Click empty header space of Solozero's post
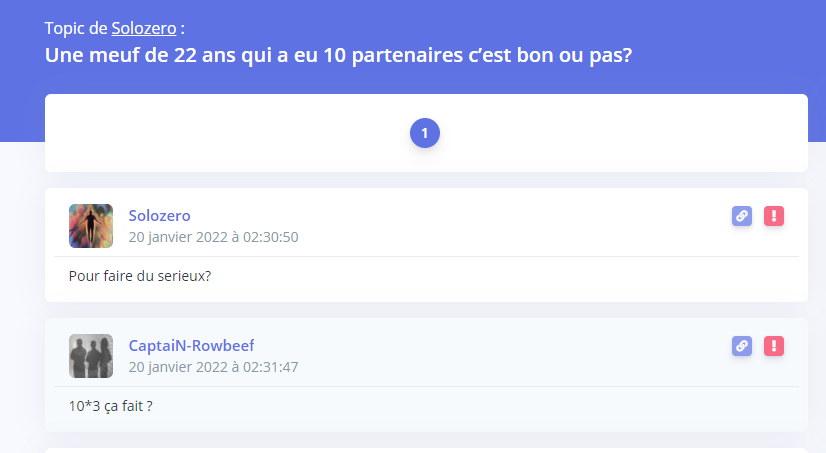The width and height of the screenshot is (826, 453). [x=500, y=225]
